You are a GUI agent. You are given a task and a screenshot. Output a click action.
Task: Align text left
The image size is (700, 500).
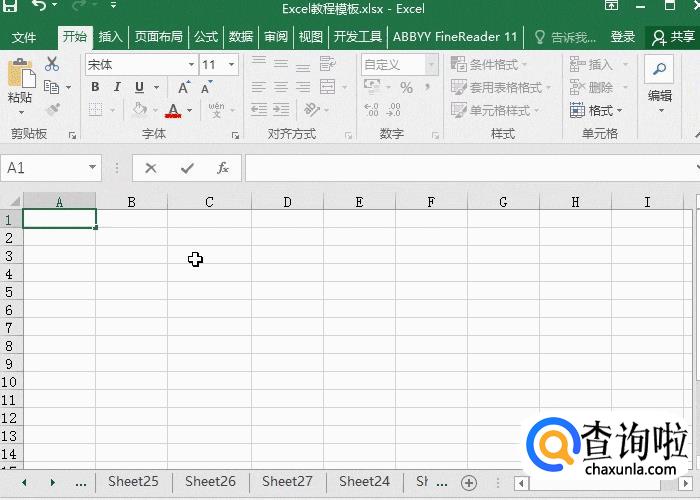pyautogui.click(x=259, y=87)
